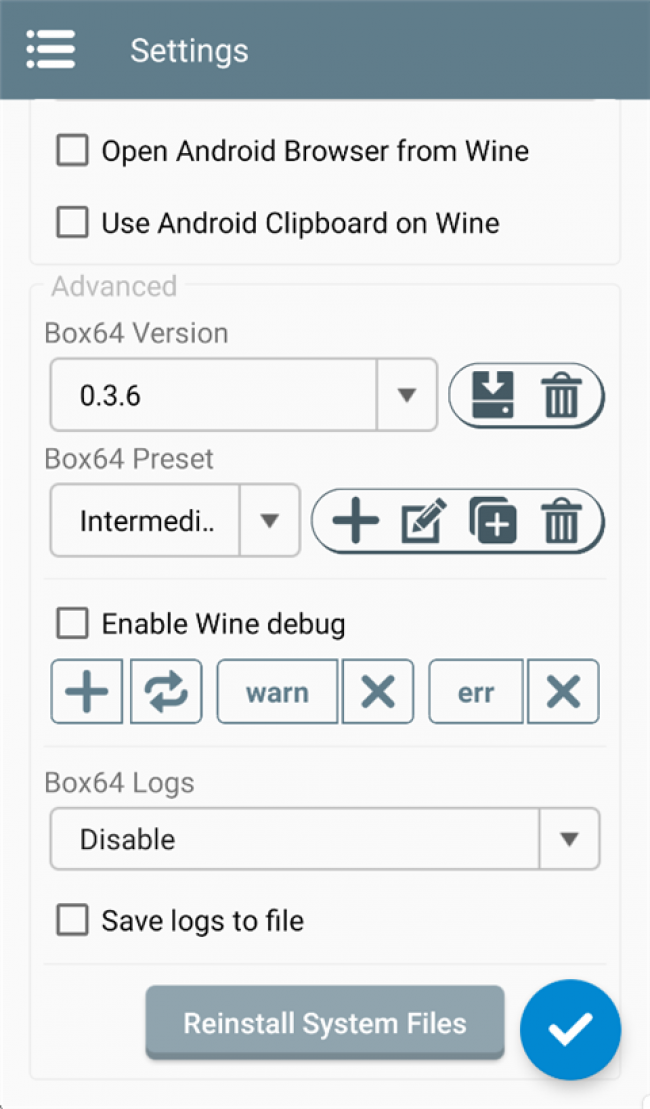Delete the Box64 preset
Viewport: 650px width, 1109px height.
[561, 521]
